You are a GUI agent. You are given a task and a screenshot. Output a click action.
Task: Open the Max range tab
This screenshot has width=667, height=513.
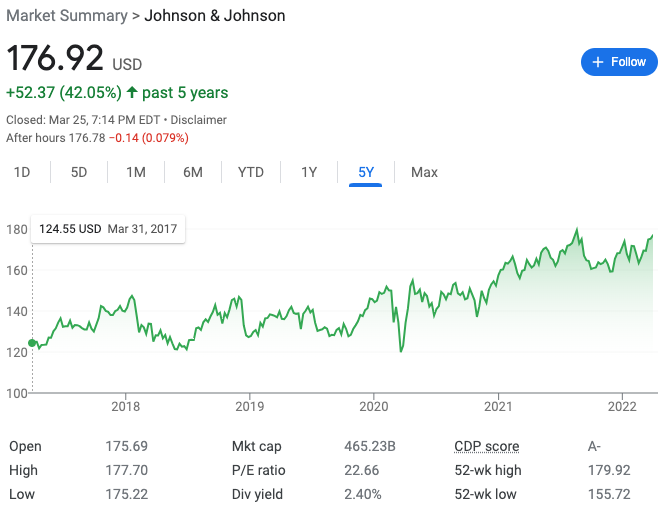[424, 172]
